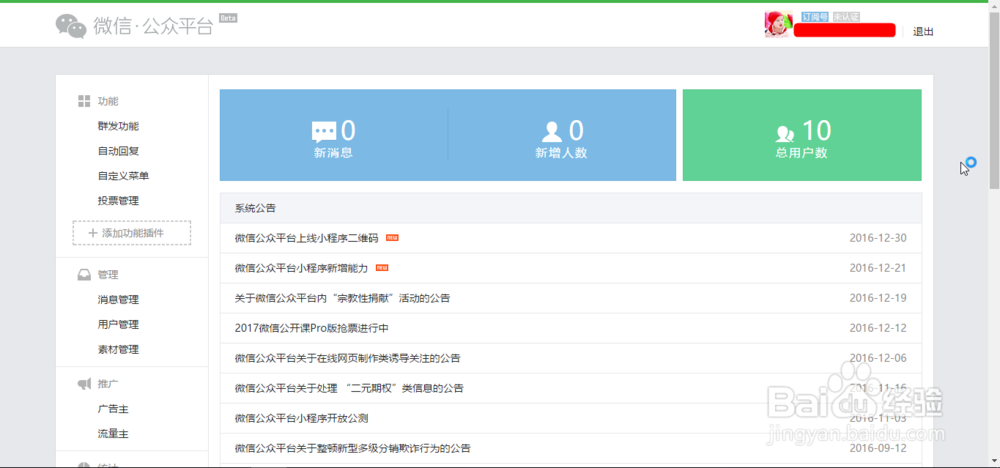Click the 订阅号 account badge
Viewport: 1000px width, 468px height.
(x=814, y=17)
